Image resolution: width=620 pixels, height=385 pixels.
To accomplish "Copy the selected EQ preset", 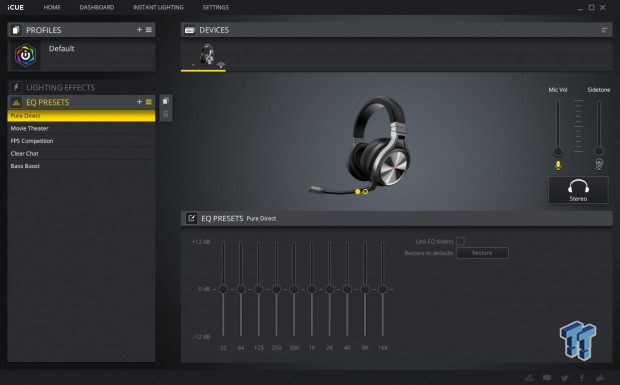I will [x=166, y=101].
